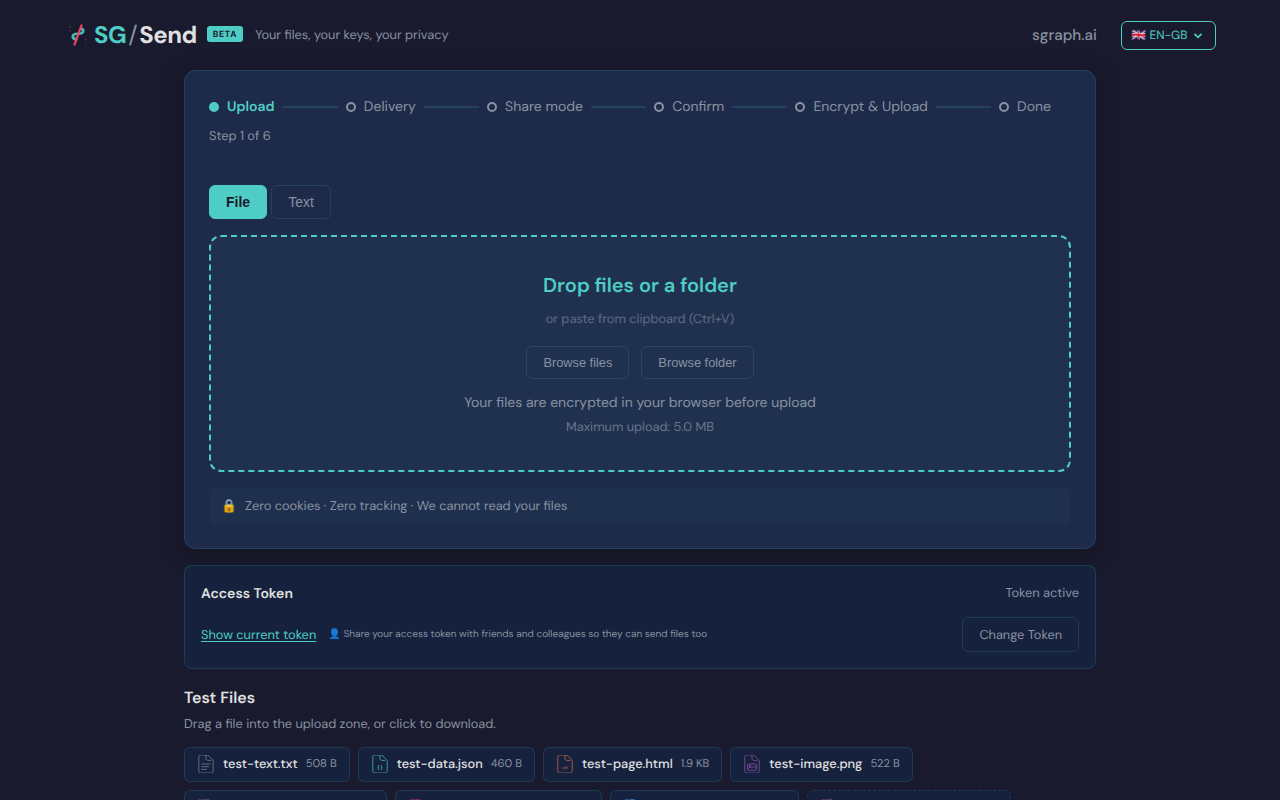The image size is (1280, 800).
Task: Click the SG/Send logo icon
Action: pos(78,35)
